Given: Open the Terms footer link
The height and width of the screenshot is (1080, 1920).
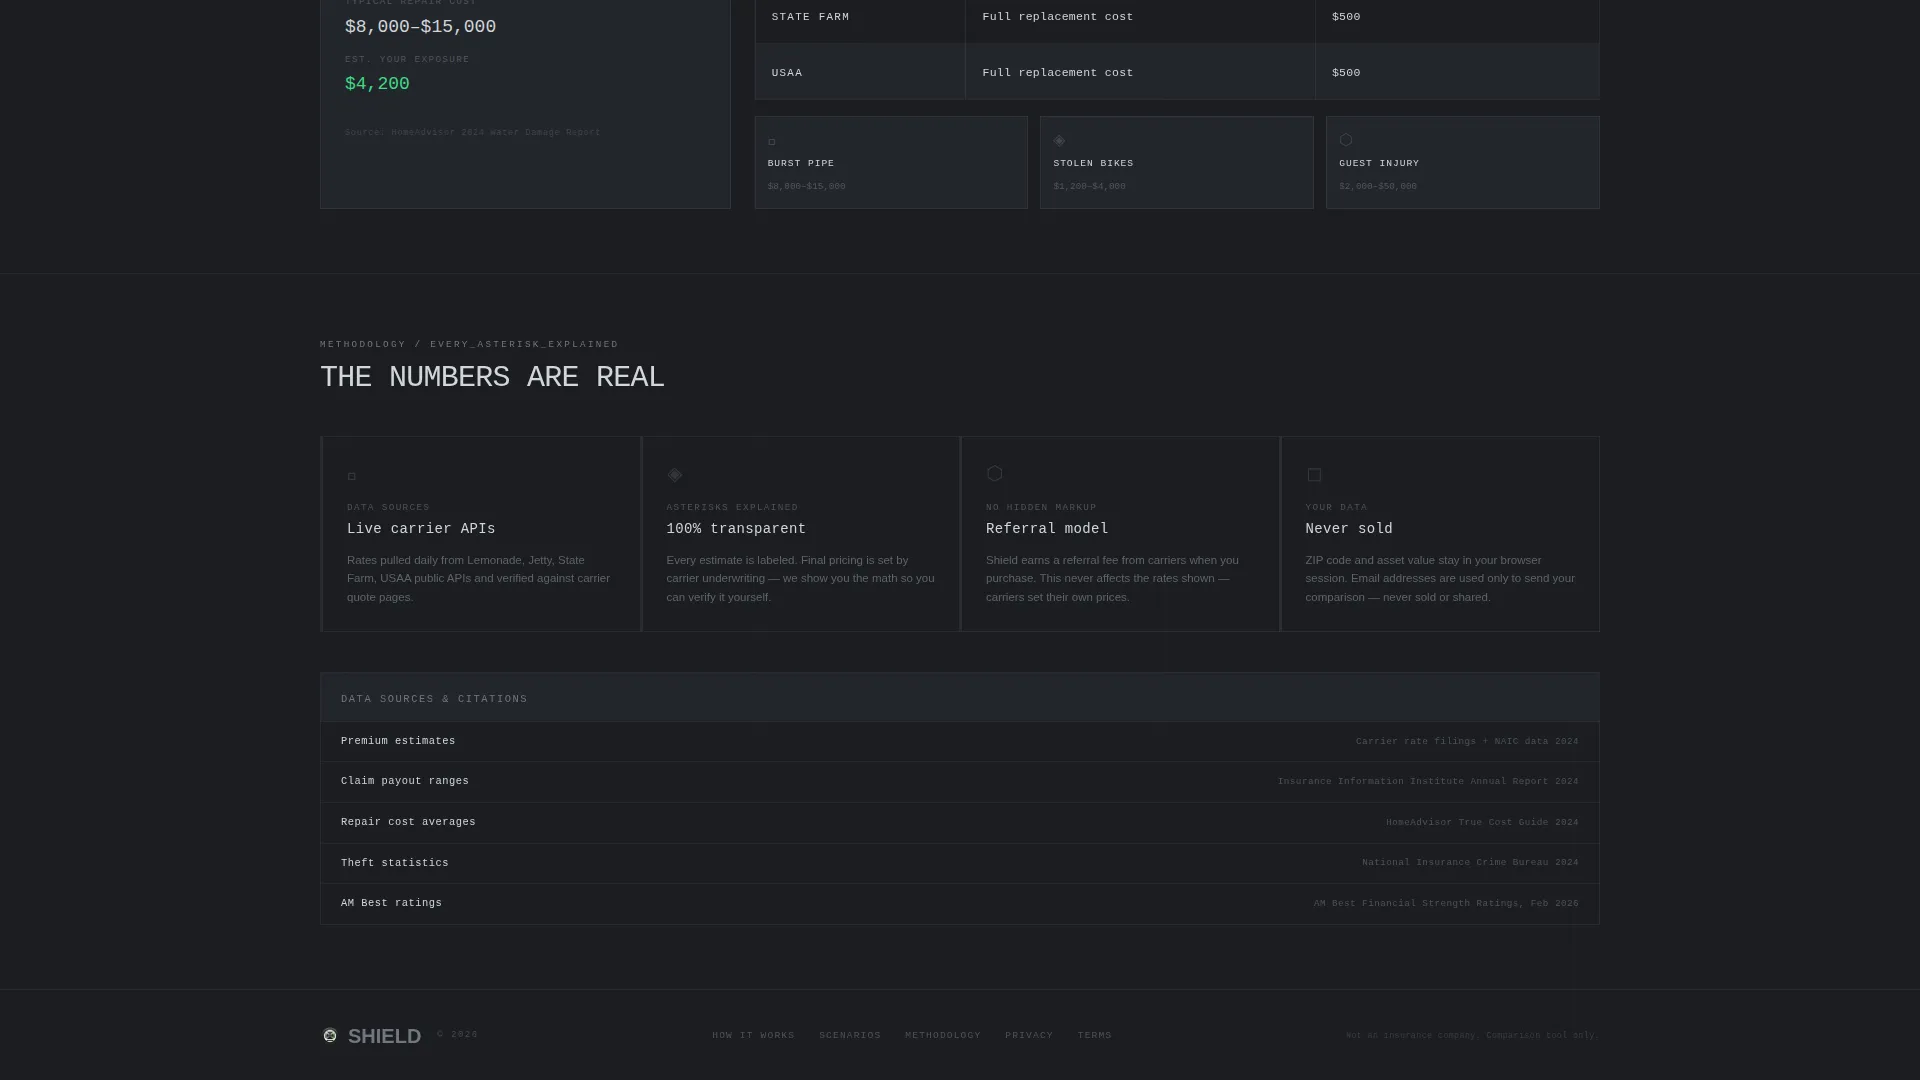Looking at the screenshot, I should click(x=1095, y=1035).
